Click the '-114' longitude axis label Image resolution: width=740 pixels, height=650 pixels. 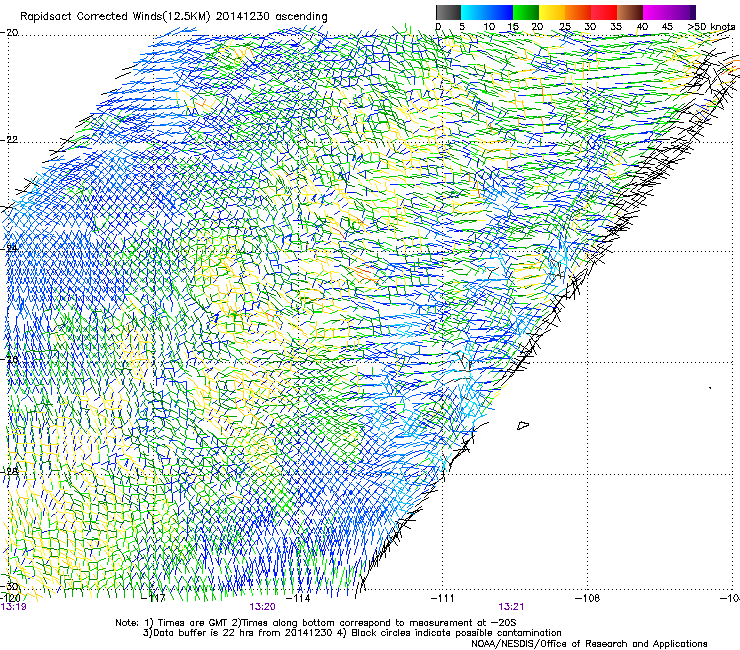point(299,598)
